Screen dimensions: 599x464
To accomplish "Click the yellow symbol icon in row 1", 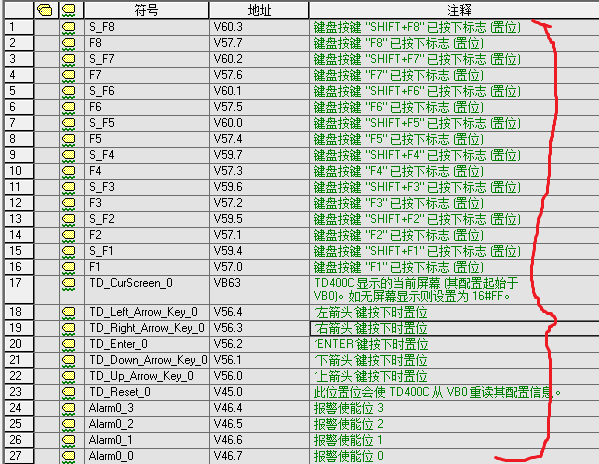I will pyautogui.click(x=69, y=27).
